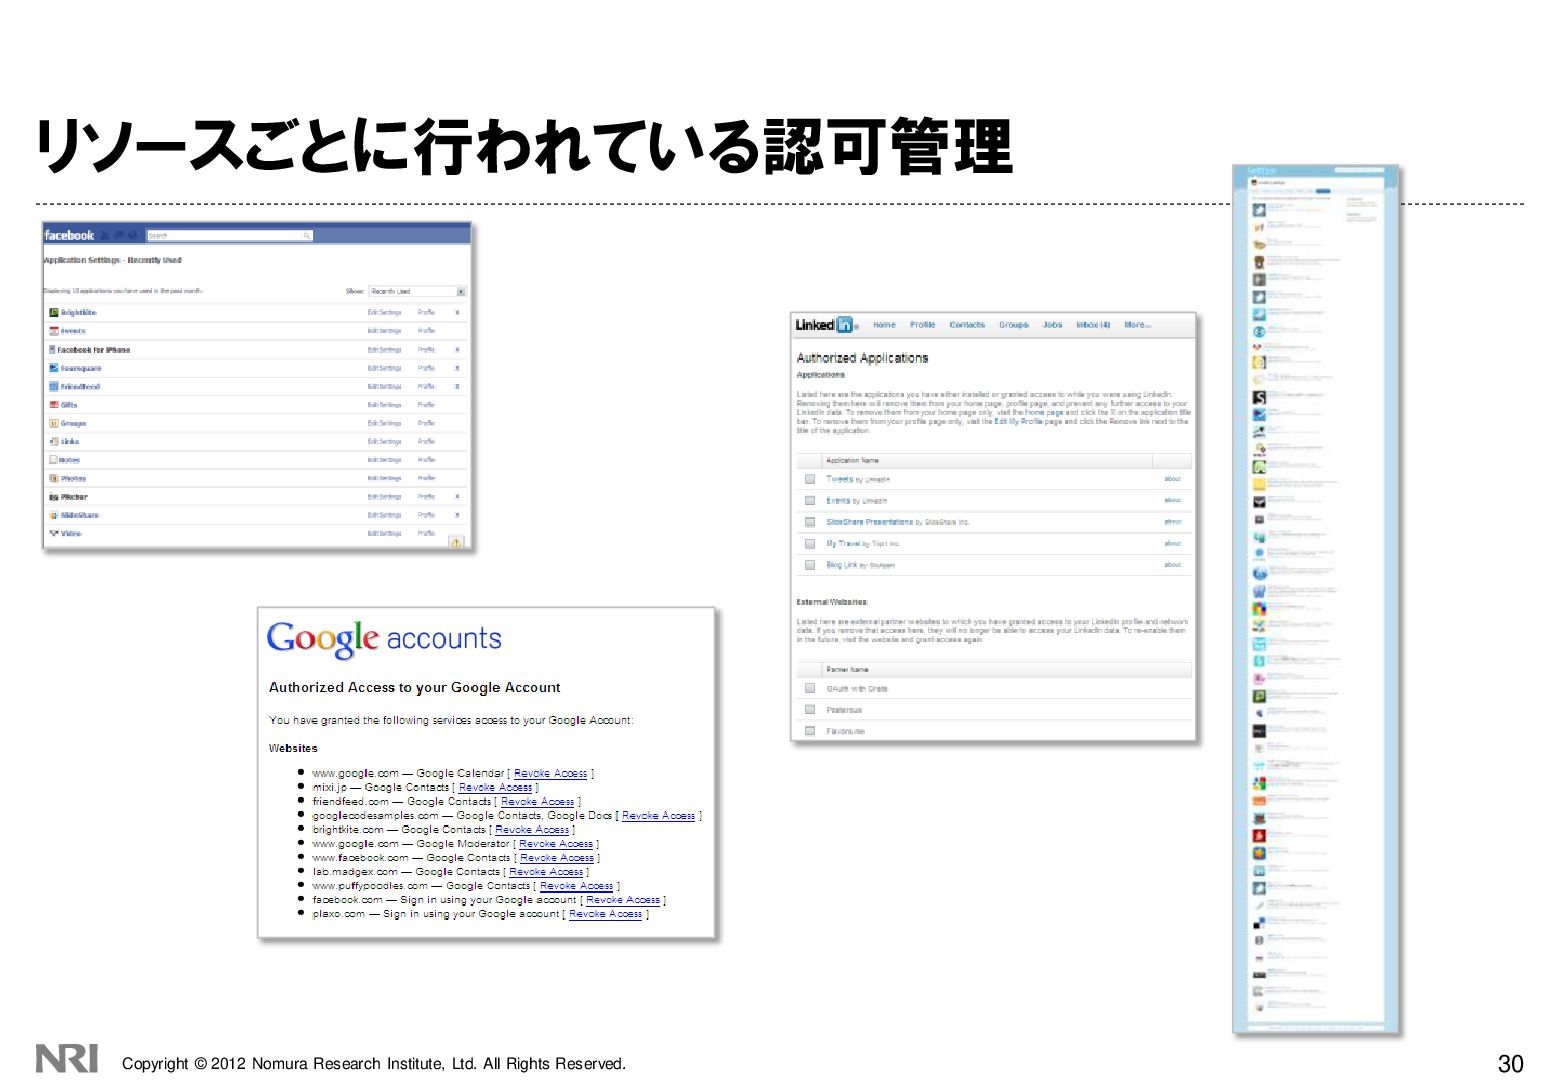Check the Flavors.me partner checkbox
The width and height of the screenshot is (1560, 1080).
(810, 731)
